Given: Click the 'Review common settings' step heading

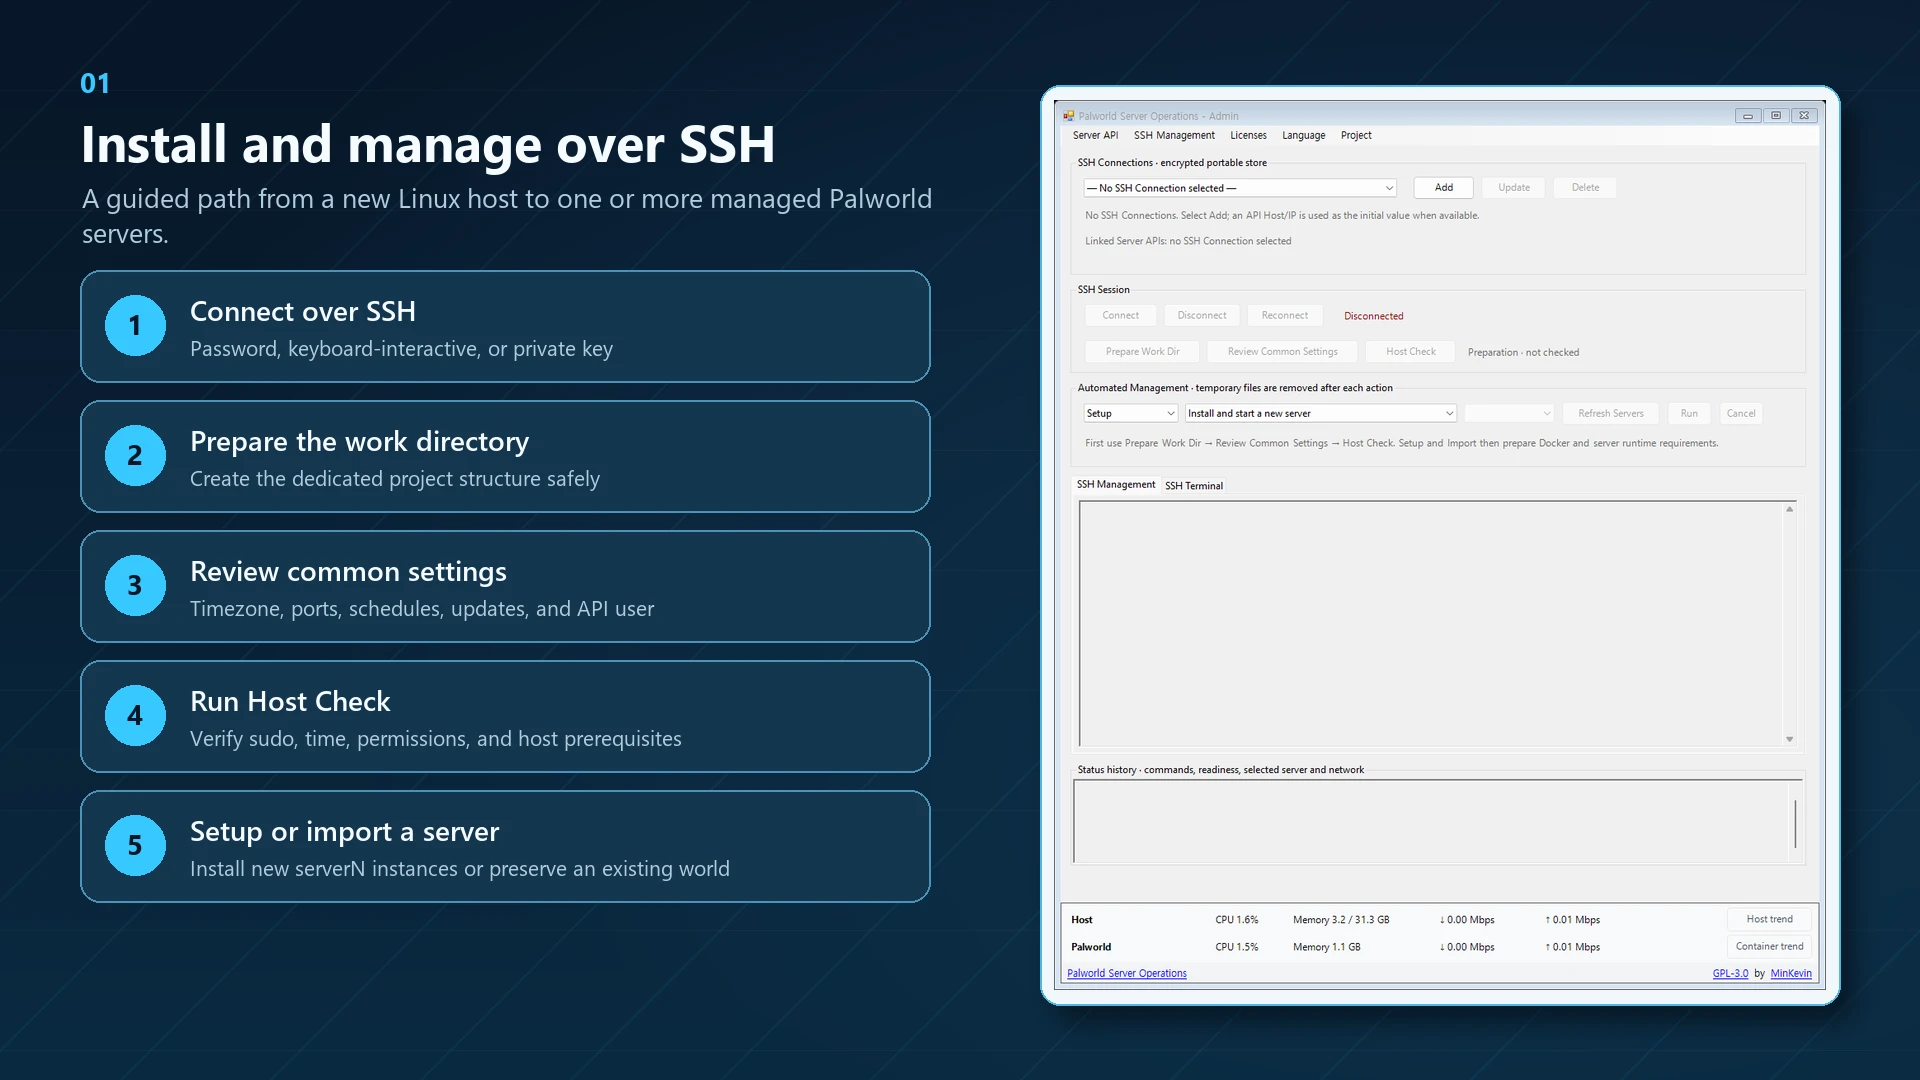Looking at the screenshot, I should pos(348,572).
